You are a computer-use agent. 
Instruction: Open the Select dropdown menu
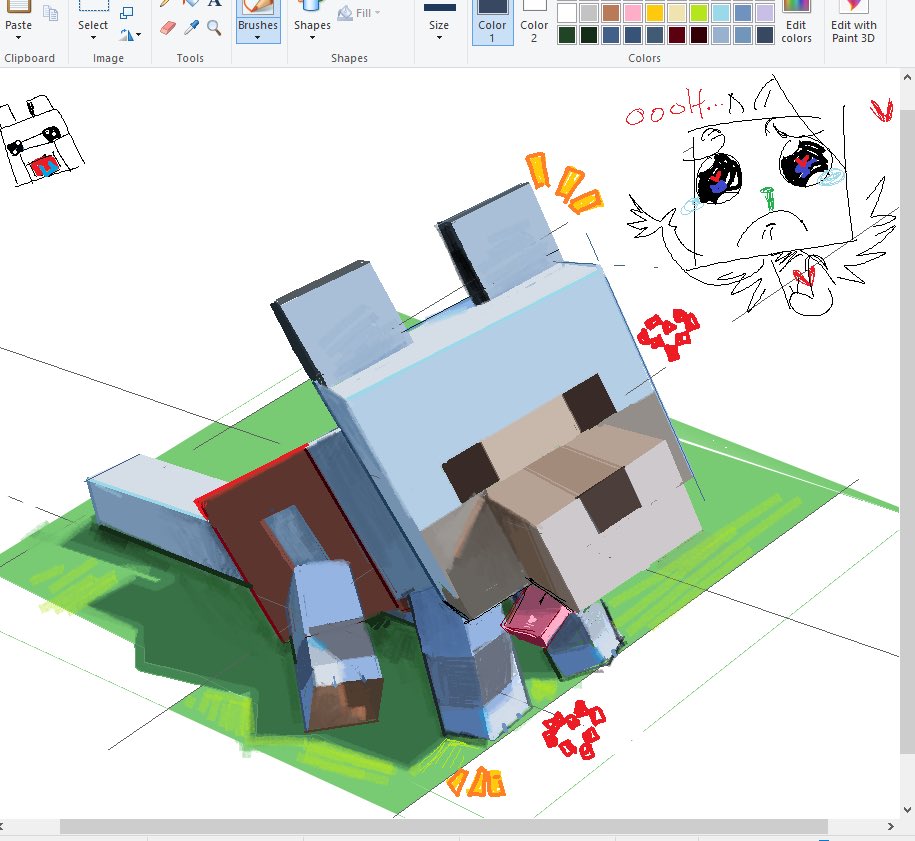point(93,38)
